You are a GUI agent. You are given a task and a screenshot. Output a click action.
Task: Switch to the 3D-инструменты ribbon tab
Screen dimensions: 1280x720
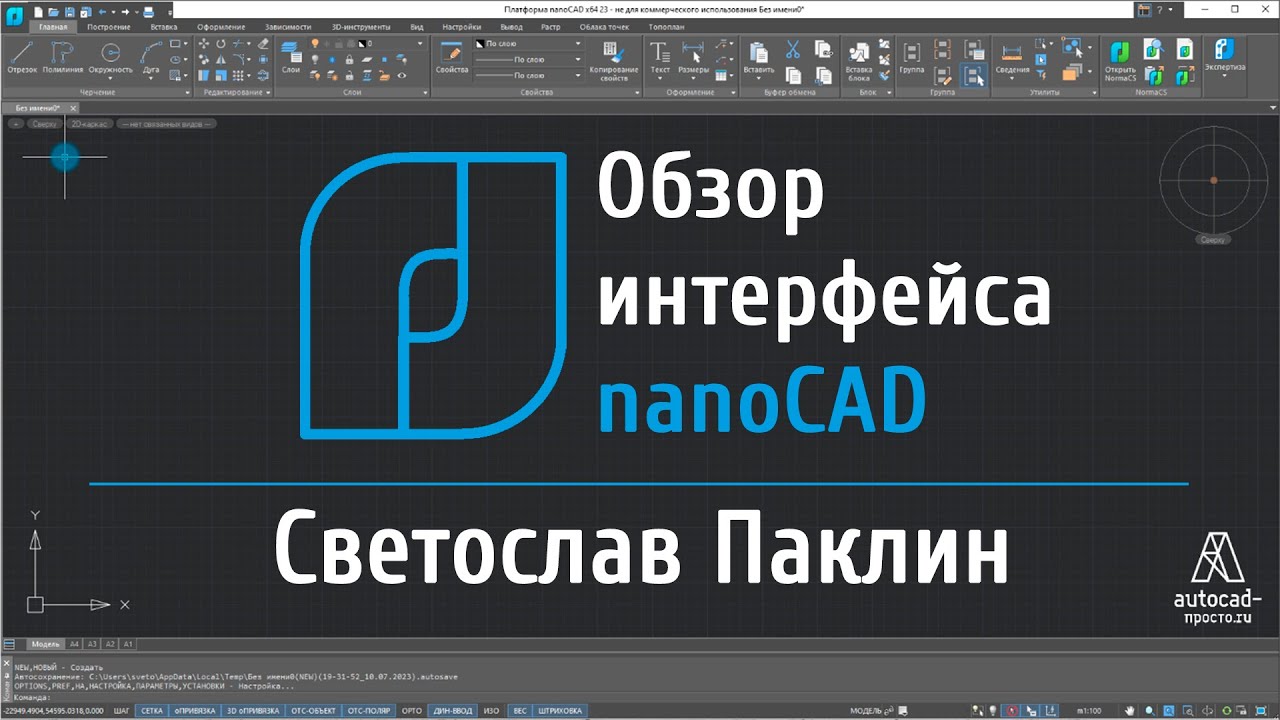(361, 27)
